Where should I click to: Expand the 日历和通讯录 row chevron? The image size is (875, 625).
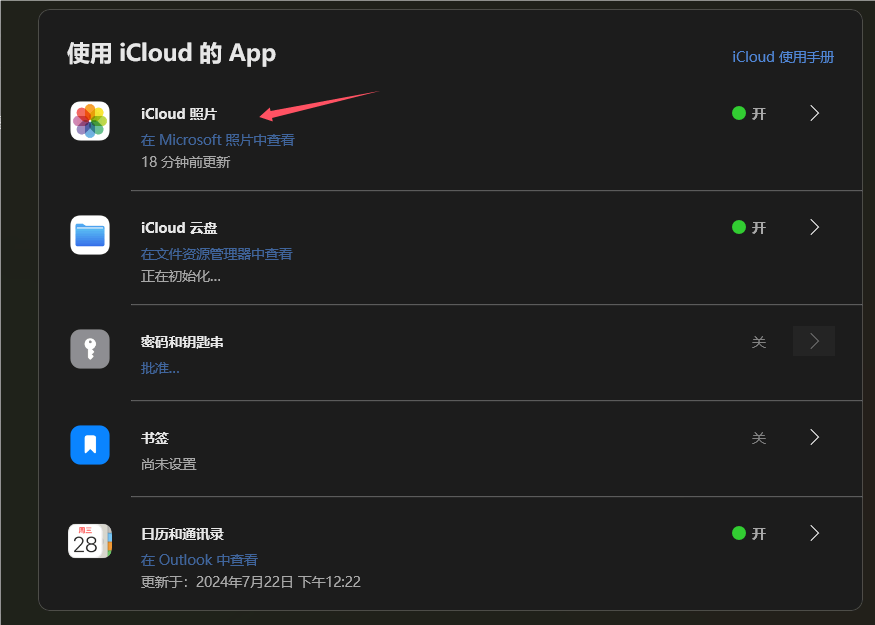tap(814, 533)
